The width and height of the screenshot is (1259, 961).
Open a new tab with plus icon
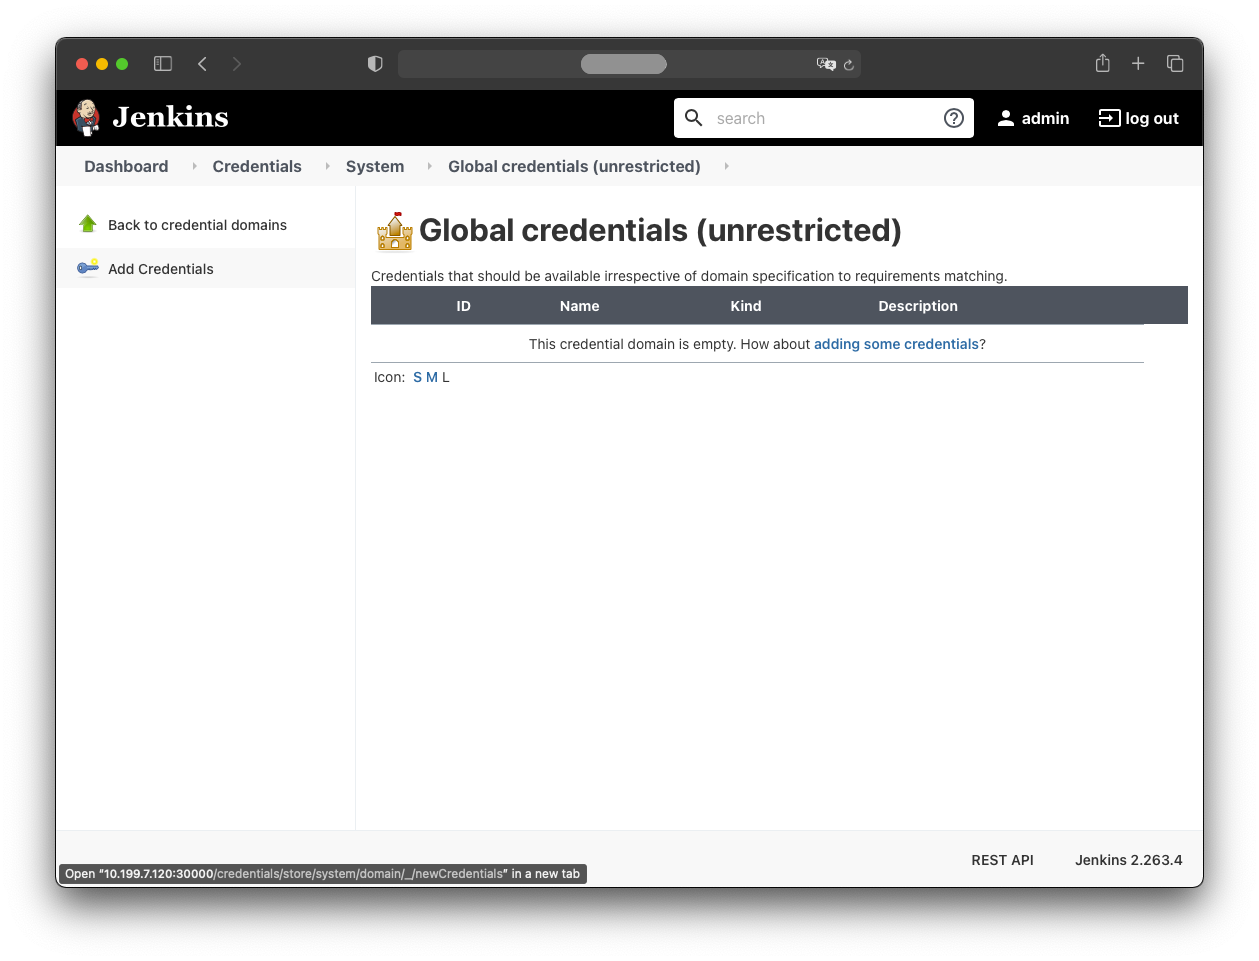click(1138, 64)
